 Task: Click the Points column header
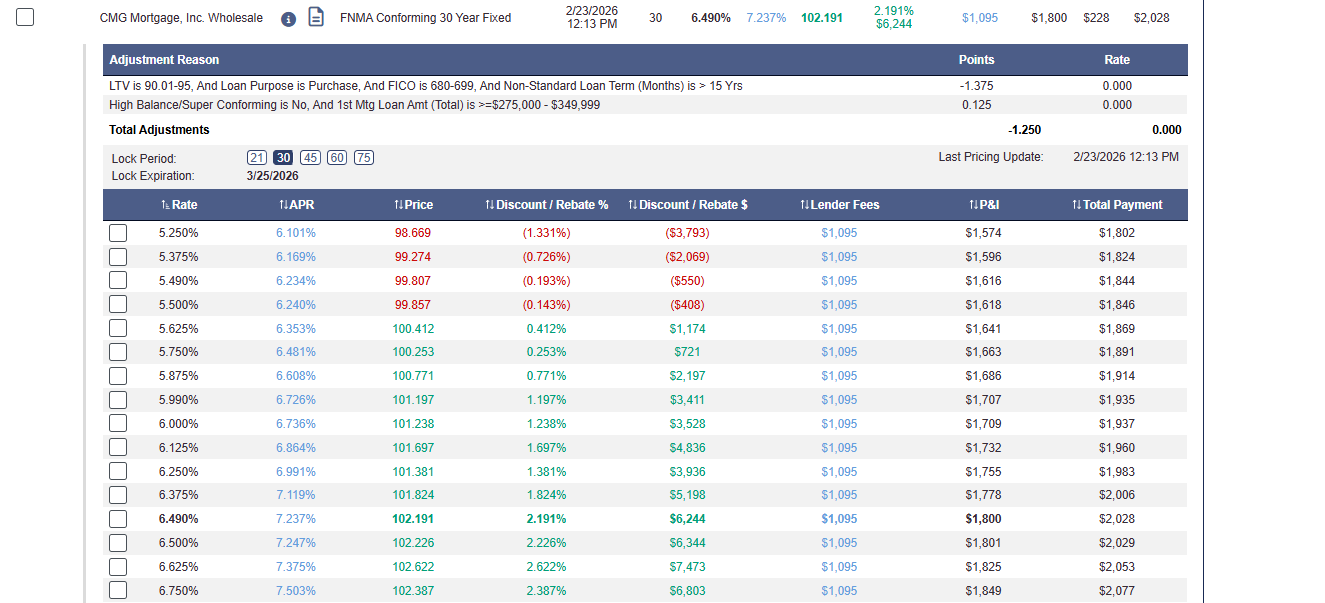click(976, 60)
